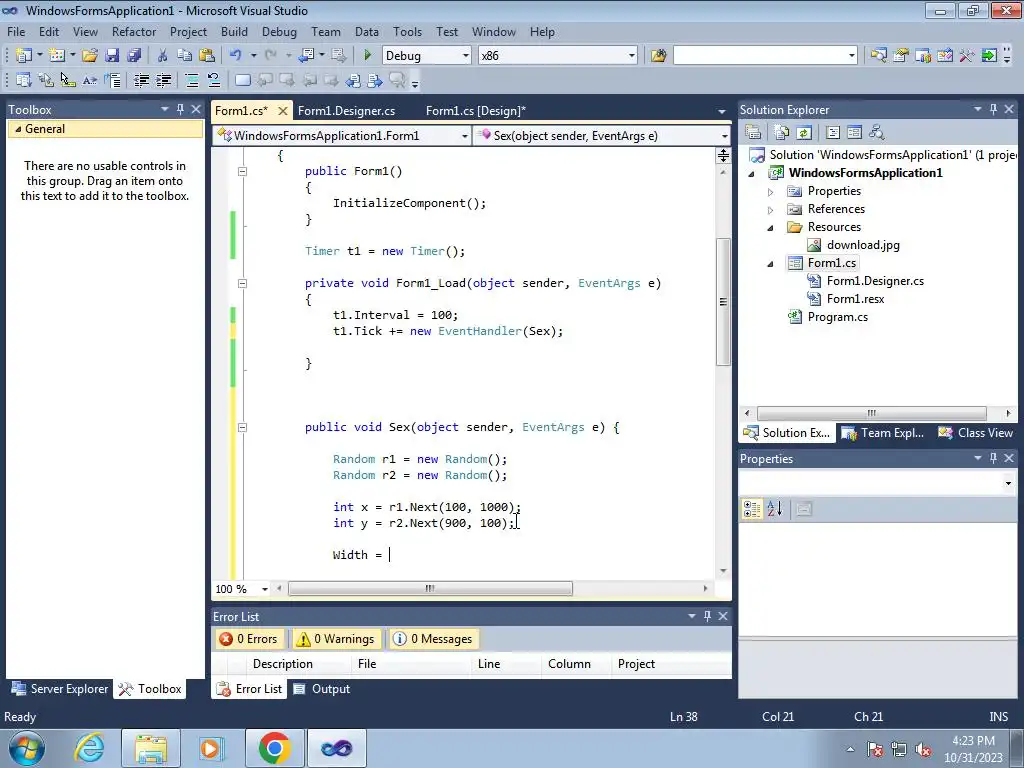Collapse the Form1_Load method outline block
Screen dimensions: 1024x768
click(x=242, y=283)
